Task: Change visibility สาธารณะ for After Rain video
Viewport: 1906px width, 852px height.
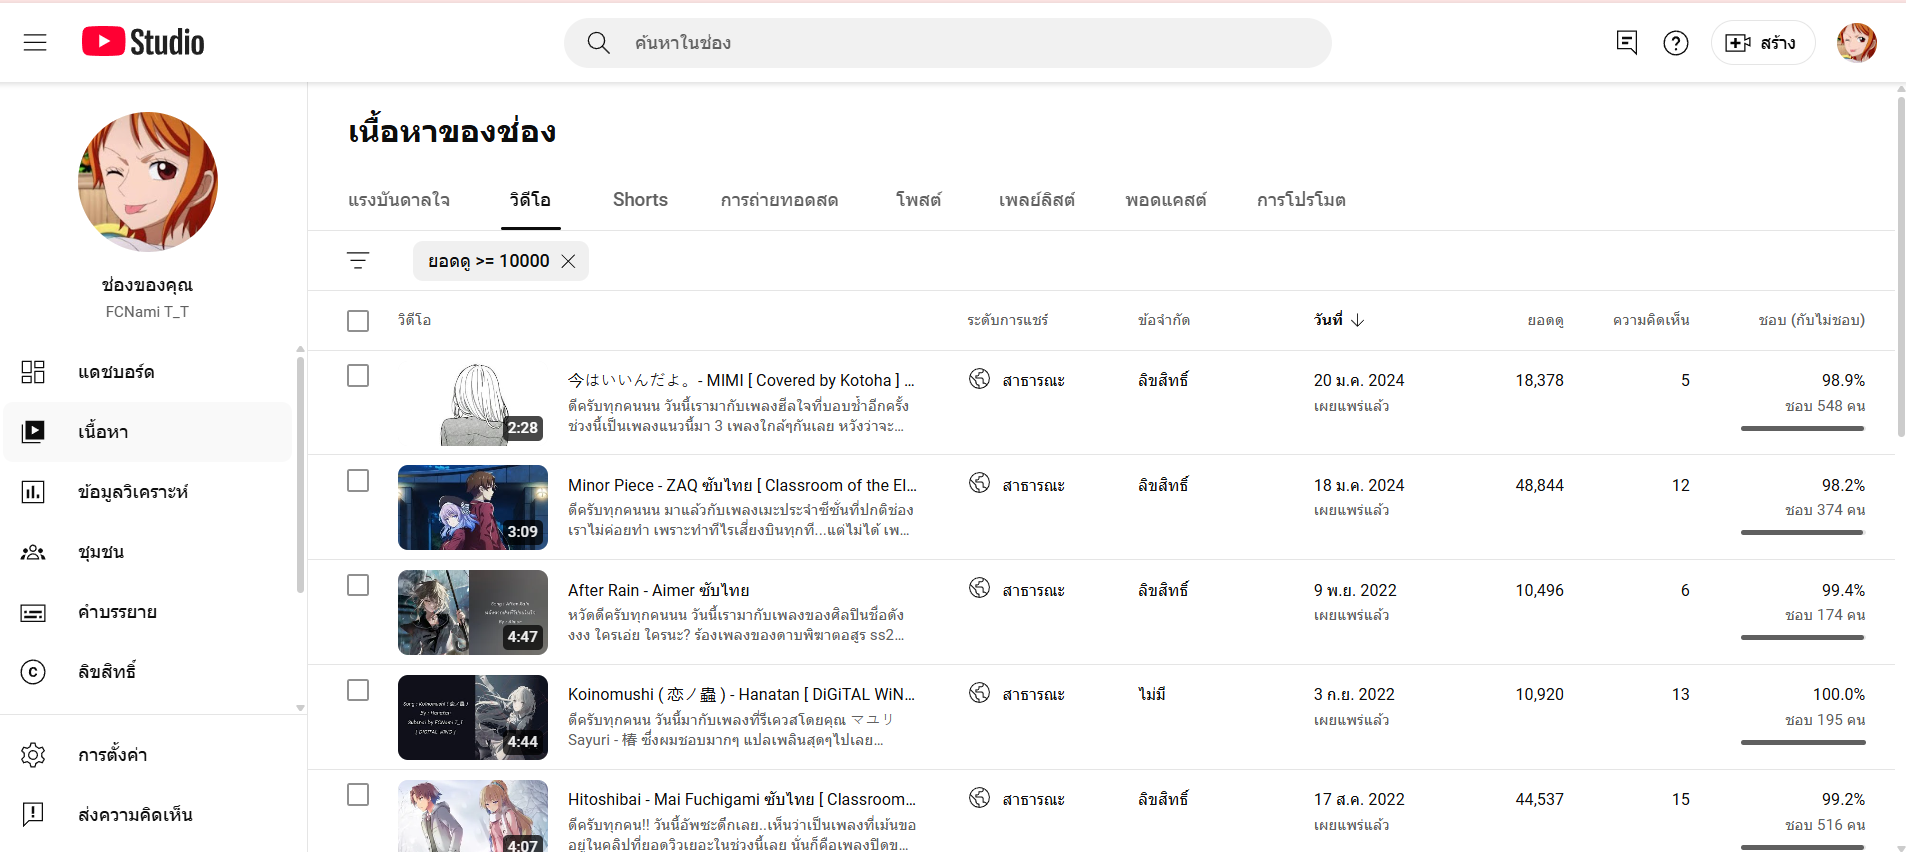Action: (x=1017, y=590)
